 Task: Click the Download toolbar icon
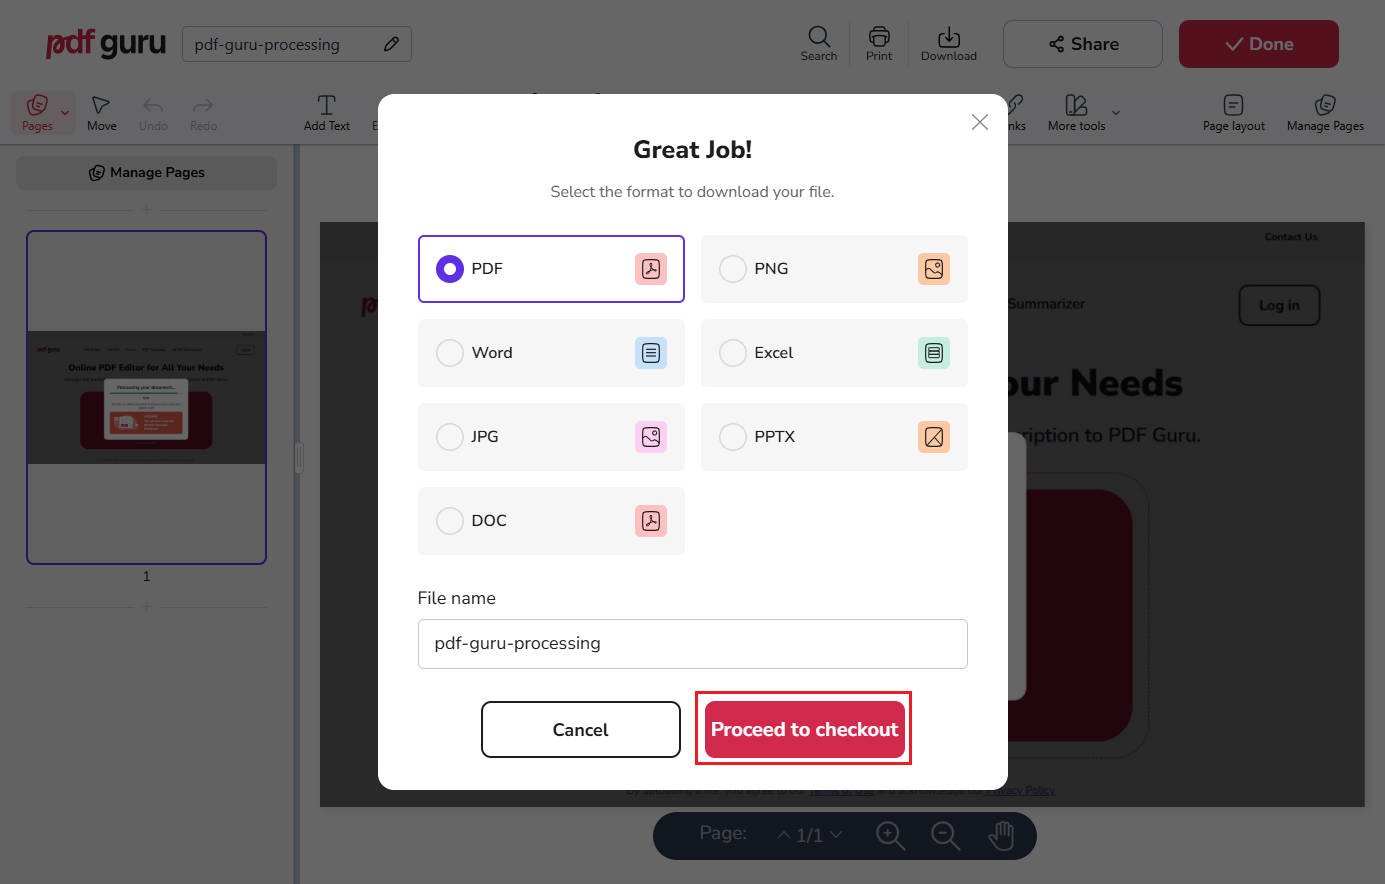949,44
